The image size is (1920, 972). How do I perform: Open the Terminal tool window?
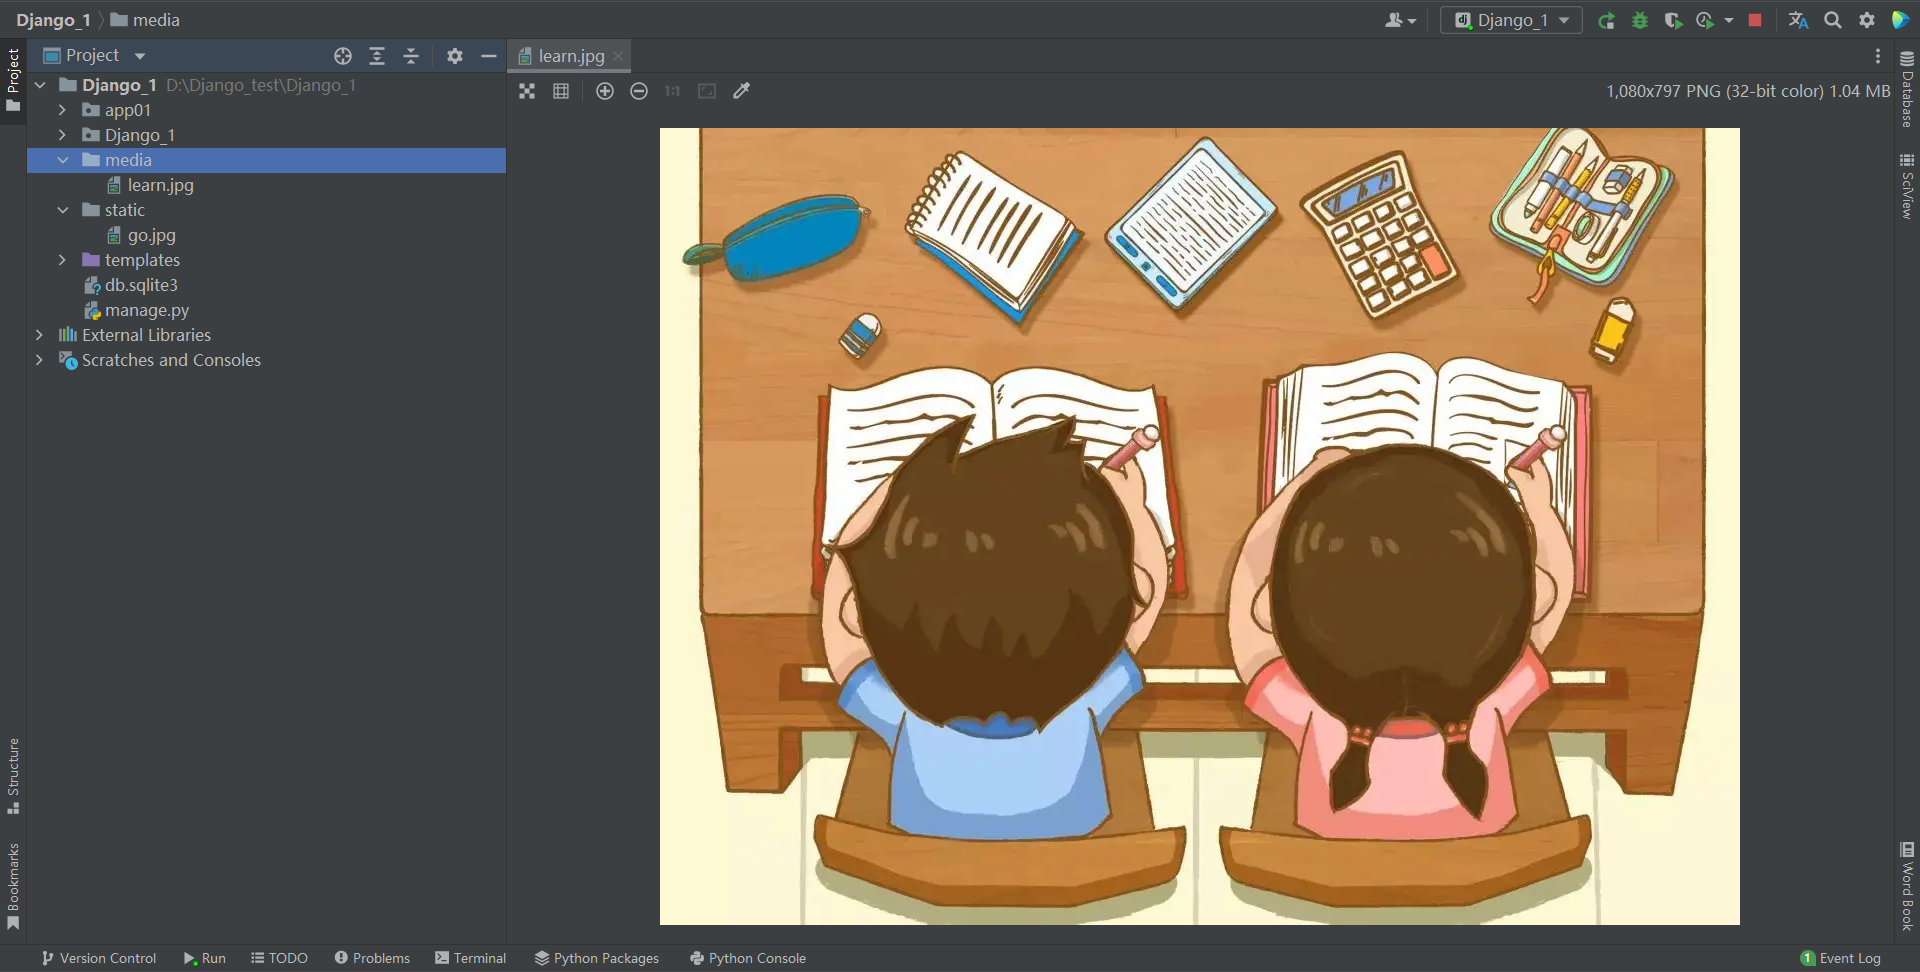point(470,958)
